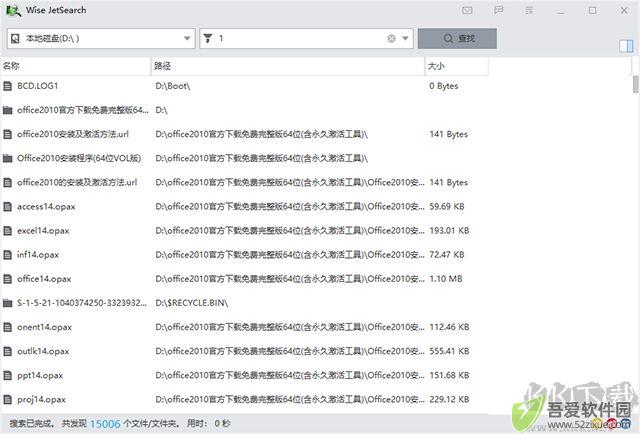
Task: Click the 15006 result count in status bar
Action: click(x=105, y=424)
